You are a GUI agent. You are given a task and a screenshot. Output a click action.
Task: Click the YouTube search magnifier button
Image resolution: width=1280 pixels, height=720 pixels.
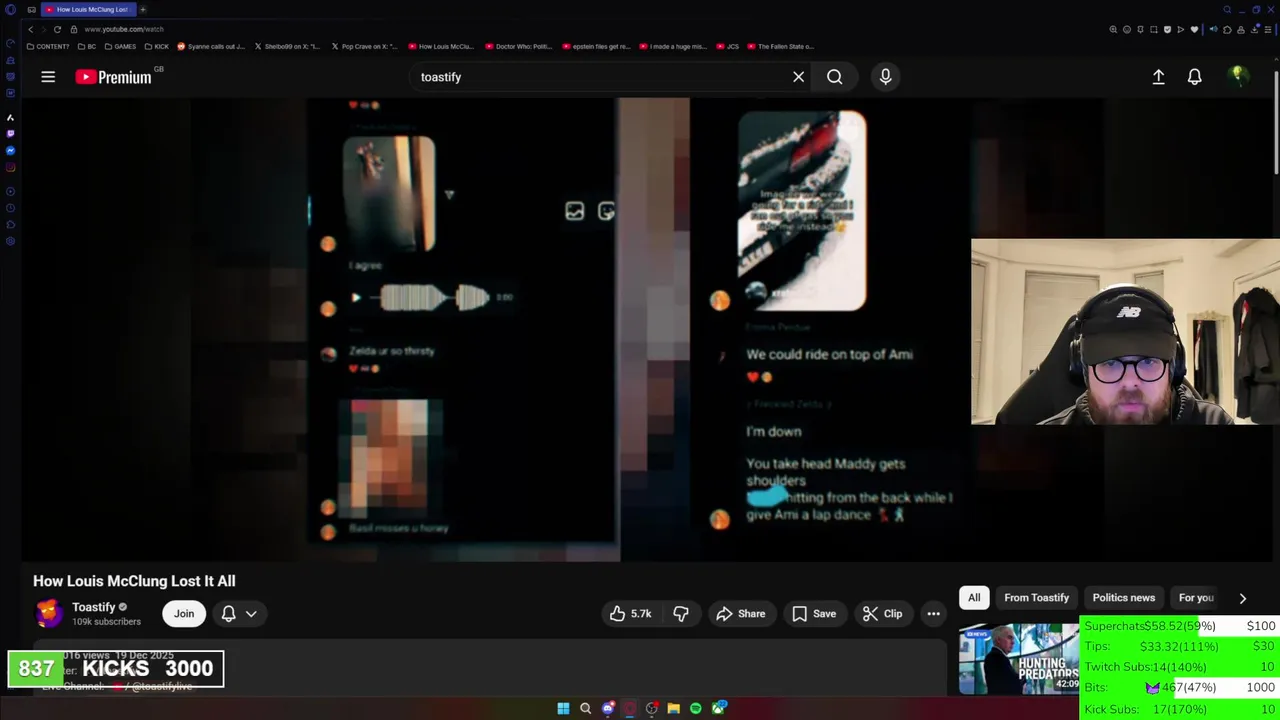point(835,77)
